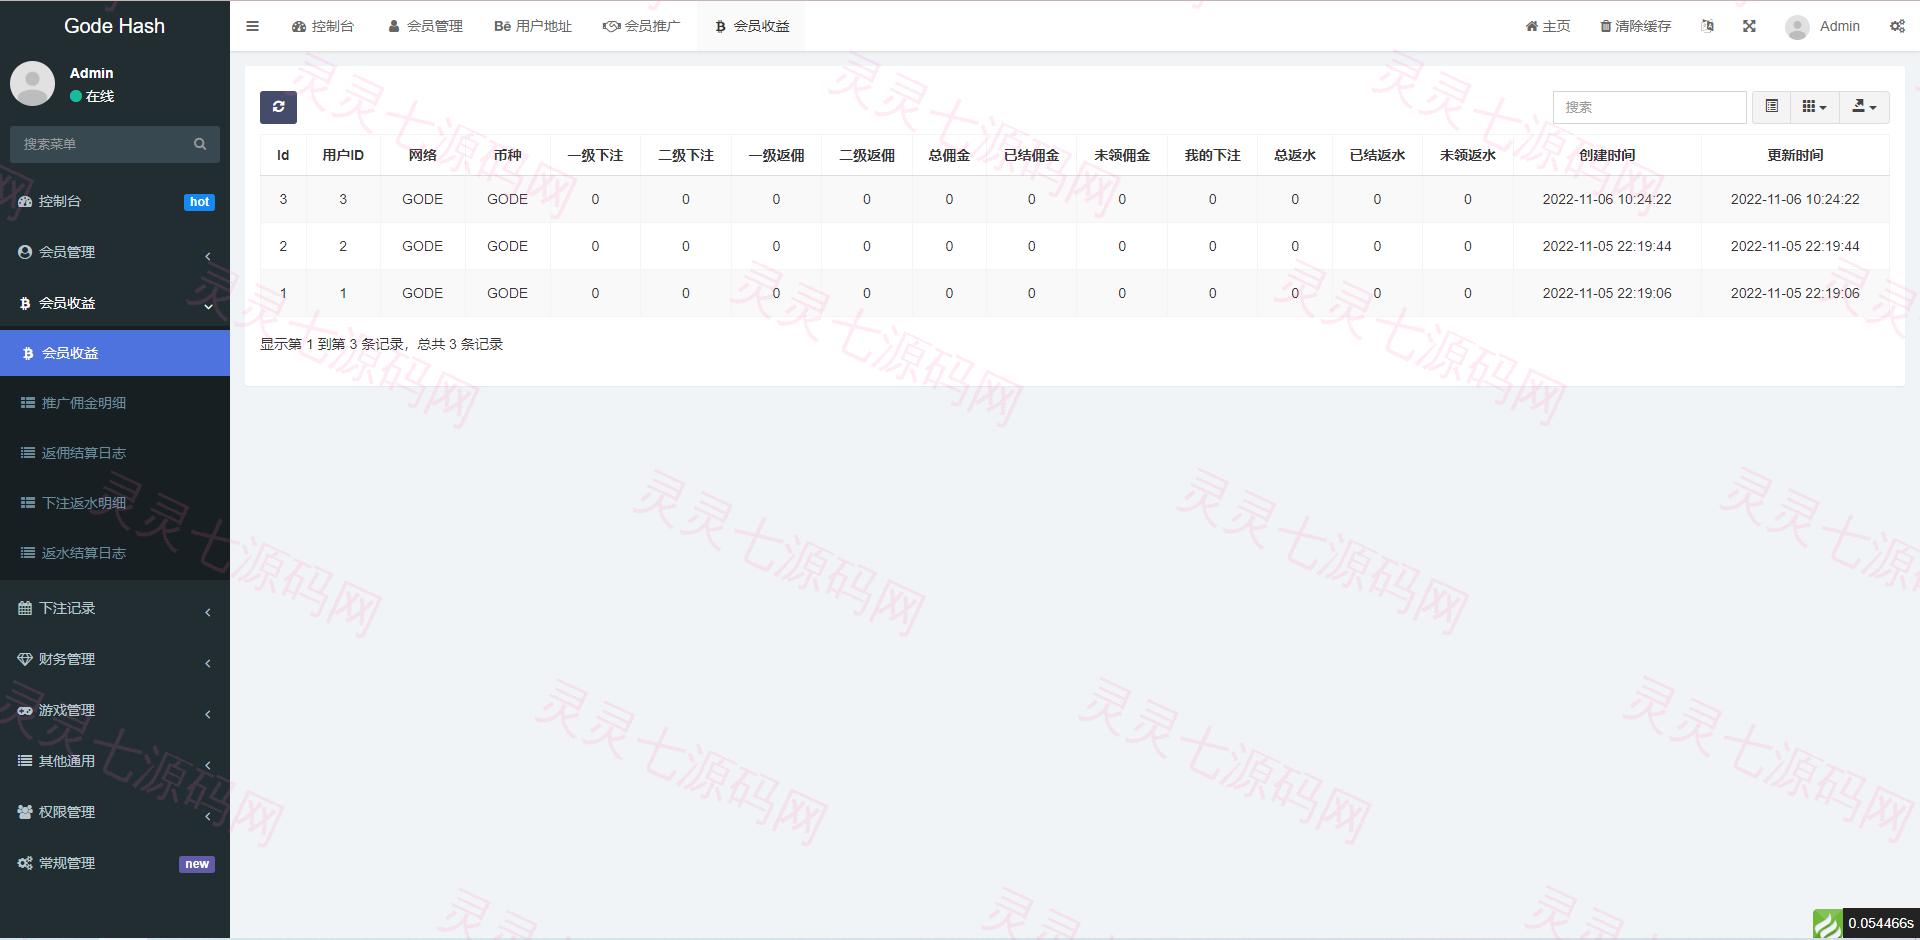Collapse the 会员收益 parent sidebar menu
Image resolution: width=1920 pixels, height=940 pixels.
click(x=115, y=303)
